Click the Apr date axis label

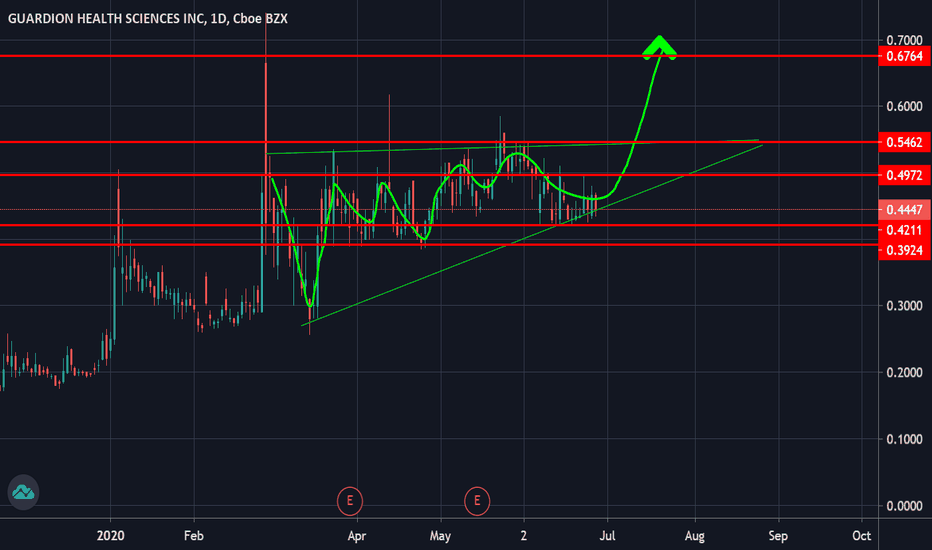357,536
